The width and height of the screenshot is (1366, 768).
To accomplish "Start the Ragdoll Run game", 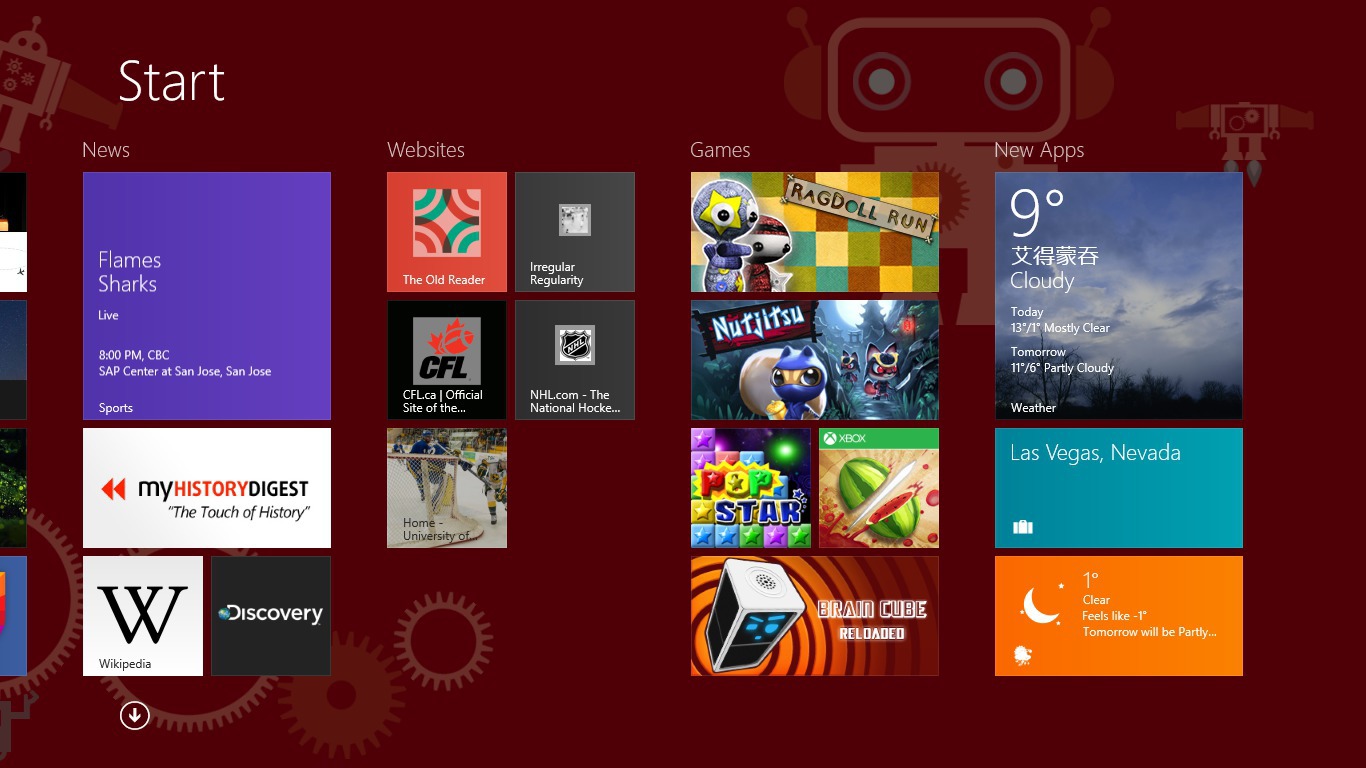I will (815, 232).
